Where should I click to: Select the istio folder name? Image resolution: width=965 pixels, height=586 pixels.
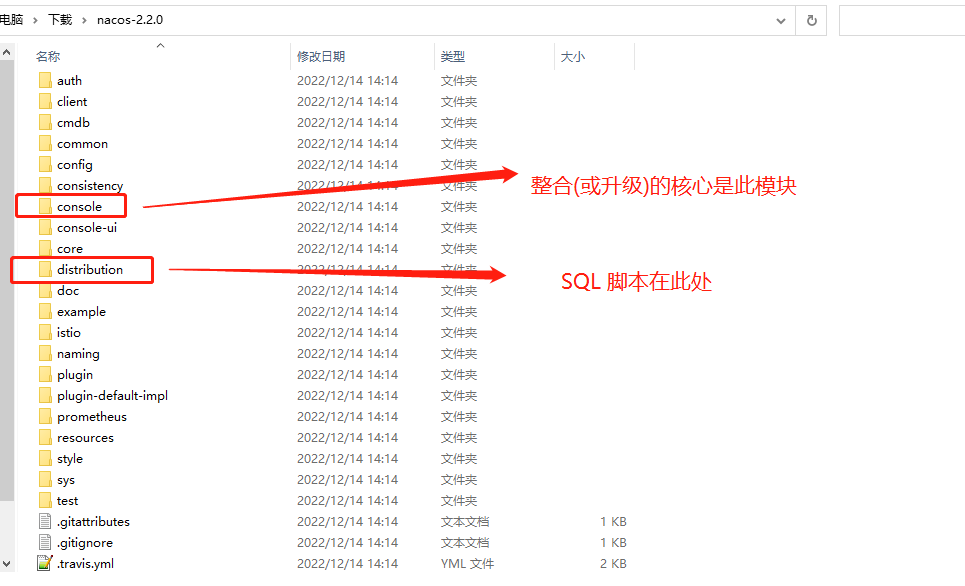[x=68, y=332]
